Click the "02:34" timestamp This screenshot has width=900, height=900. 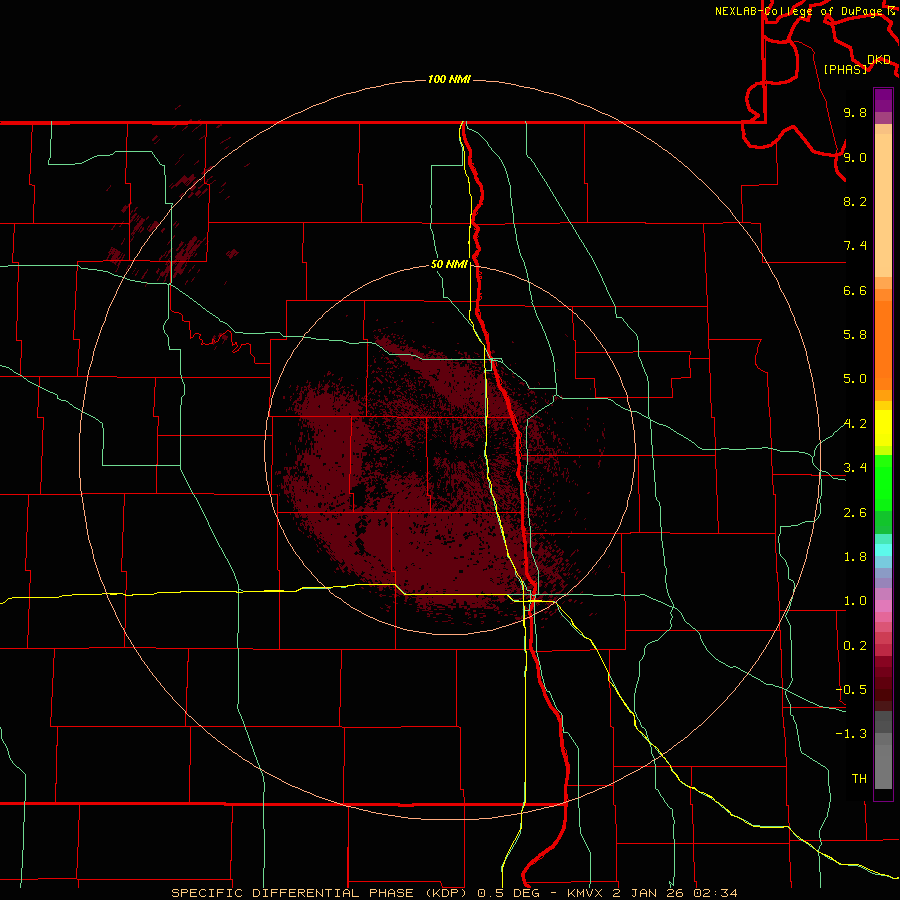pos(715,893)
